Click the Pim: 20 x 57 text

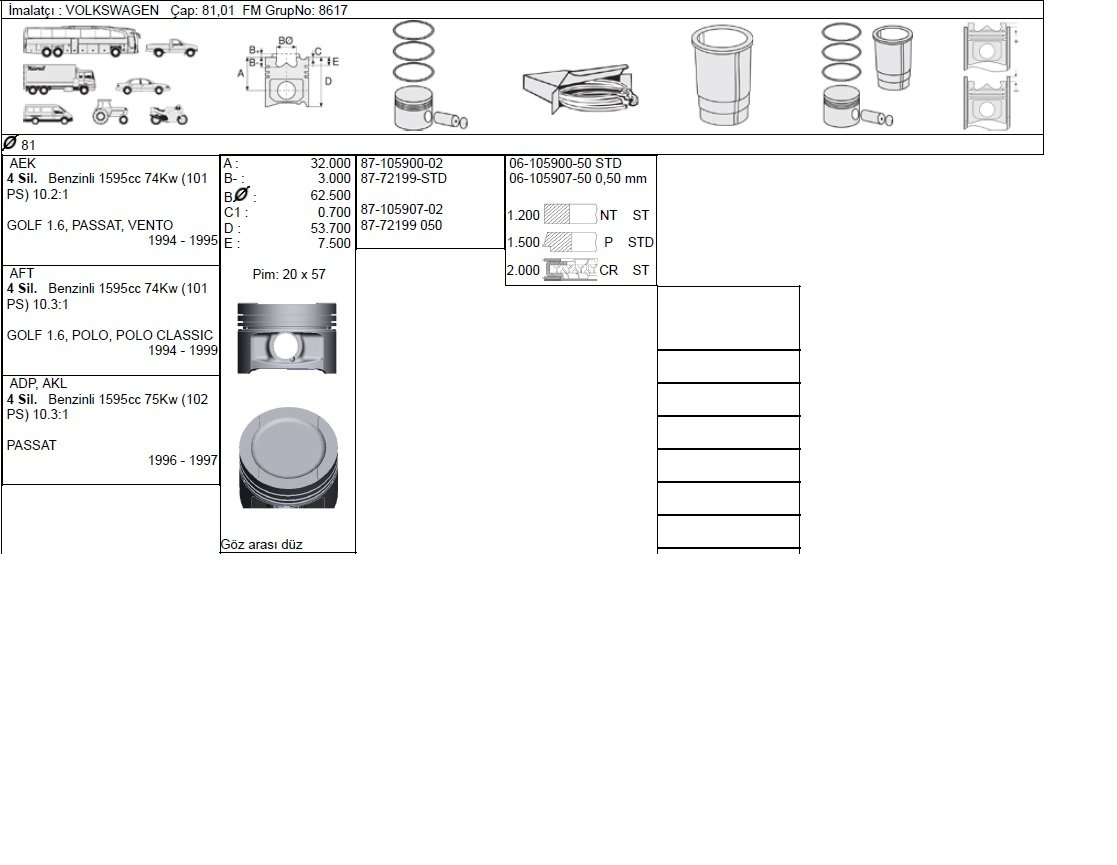pyautogui.click(x=289, y=274)
